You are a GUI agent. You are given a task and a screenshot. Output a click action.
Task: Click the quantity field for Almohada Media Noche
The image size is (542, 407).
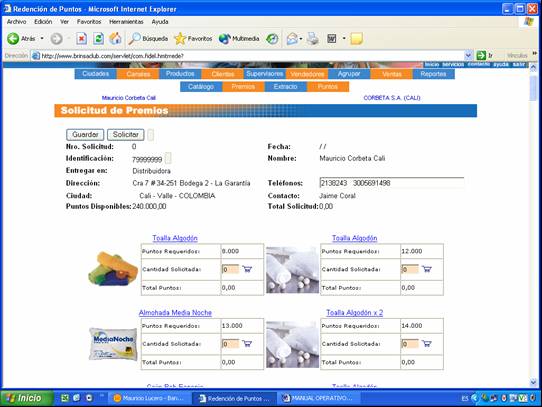pyautogui.click(x=231, y=344)
